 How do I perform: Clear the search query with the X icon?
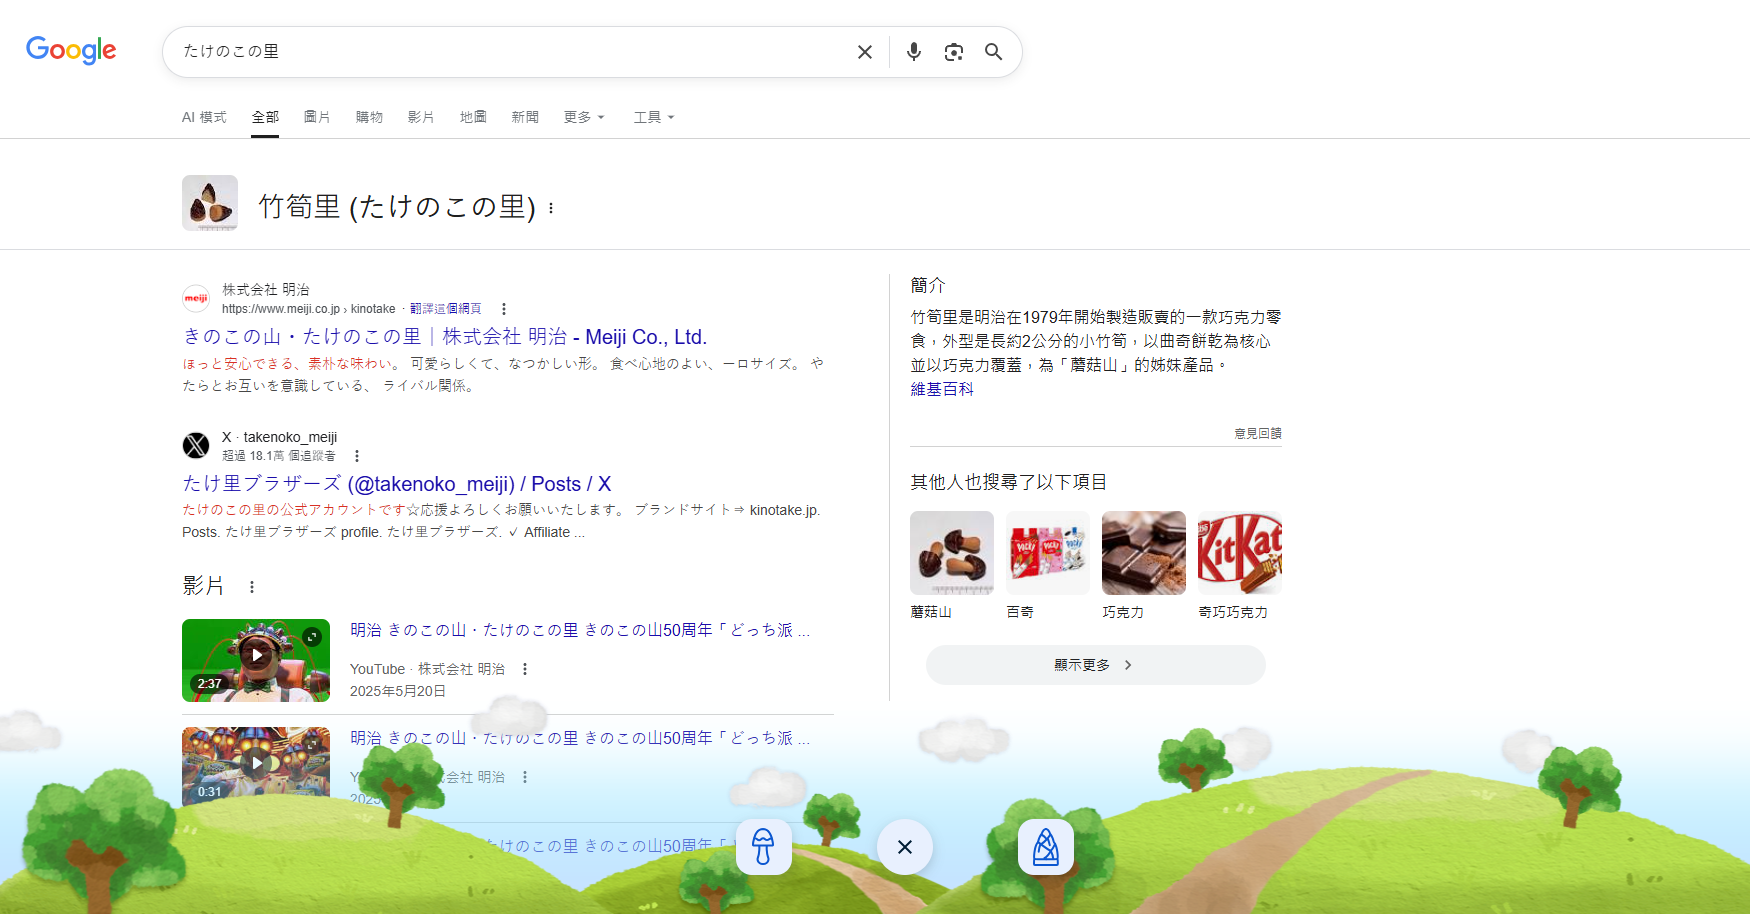coord(864,51)
